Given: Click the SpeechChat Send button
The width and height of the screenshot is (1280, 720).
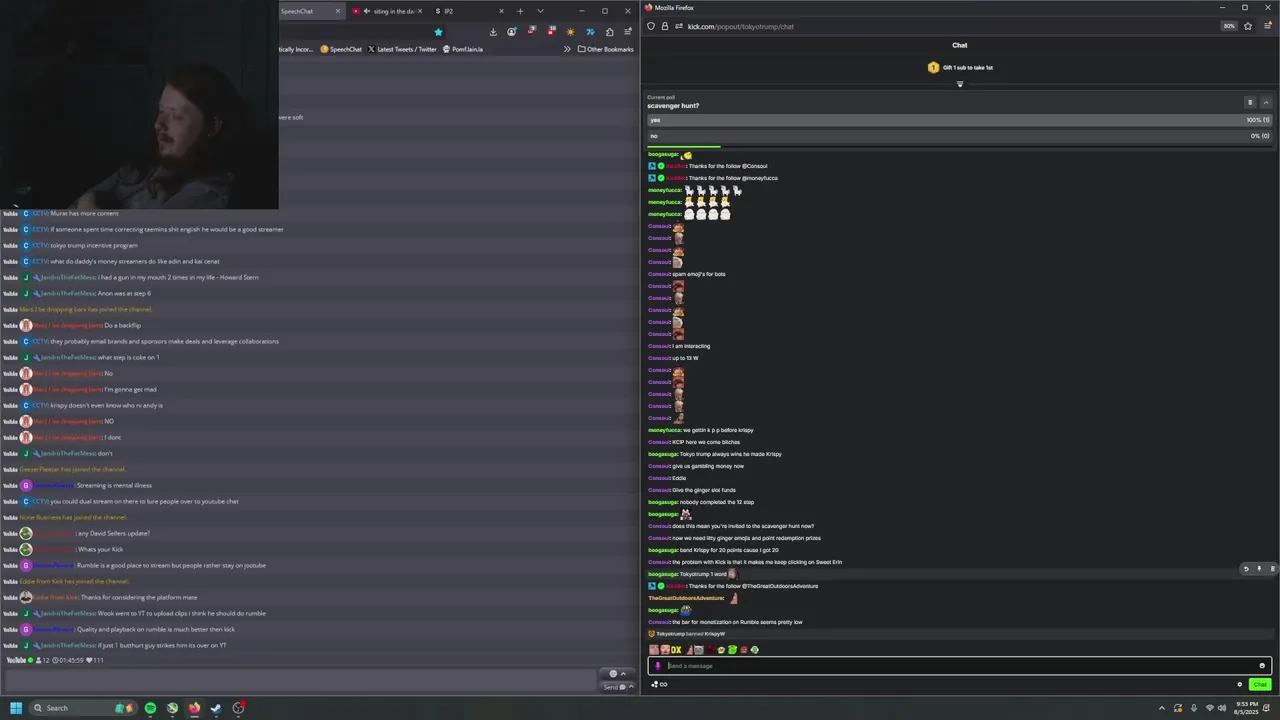Looking at the screenshot, I should tap(614, 687).
